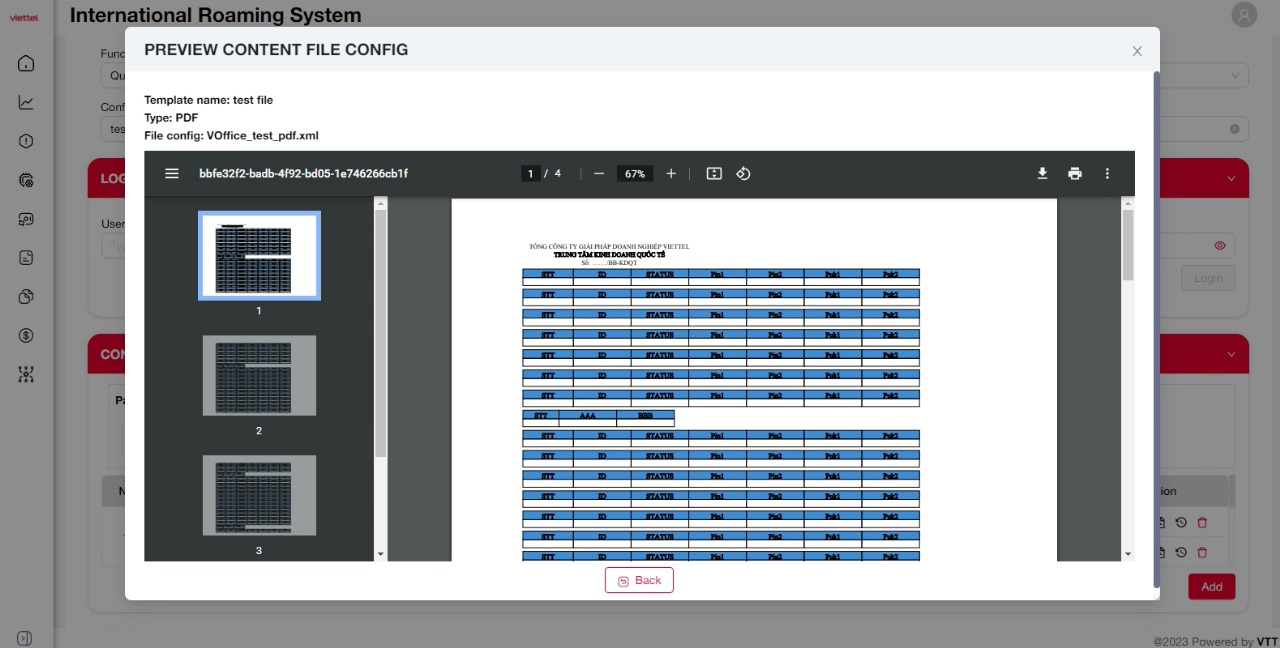Open the user profile avatar
The height and width of the screenshot is (648, 1280).
coord(1244,15)
